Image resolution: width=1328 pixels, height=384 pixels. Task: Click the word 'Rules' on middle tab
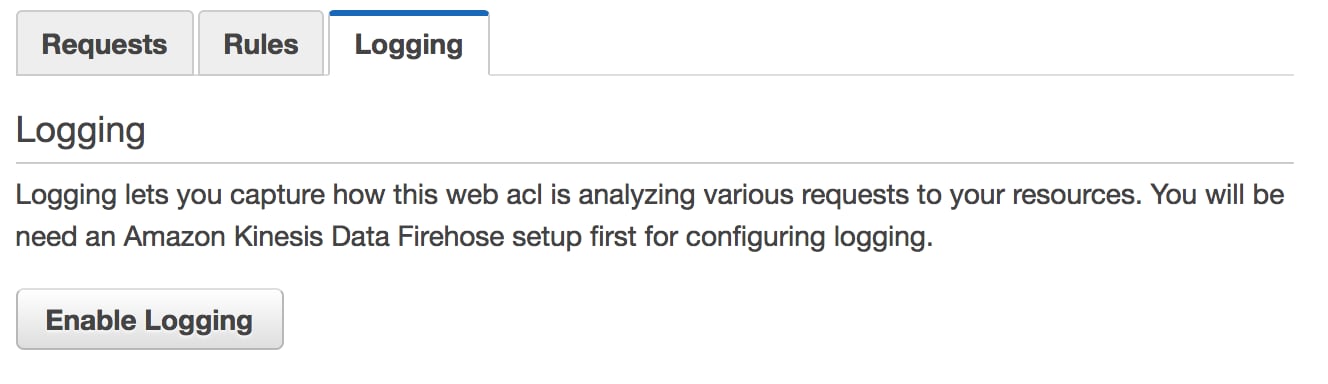[260, 45]
